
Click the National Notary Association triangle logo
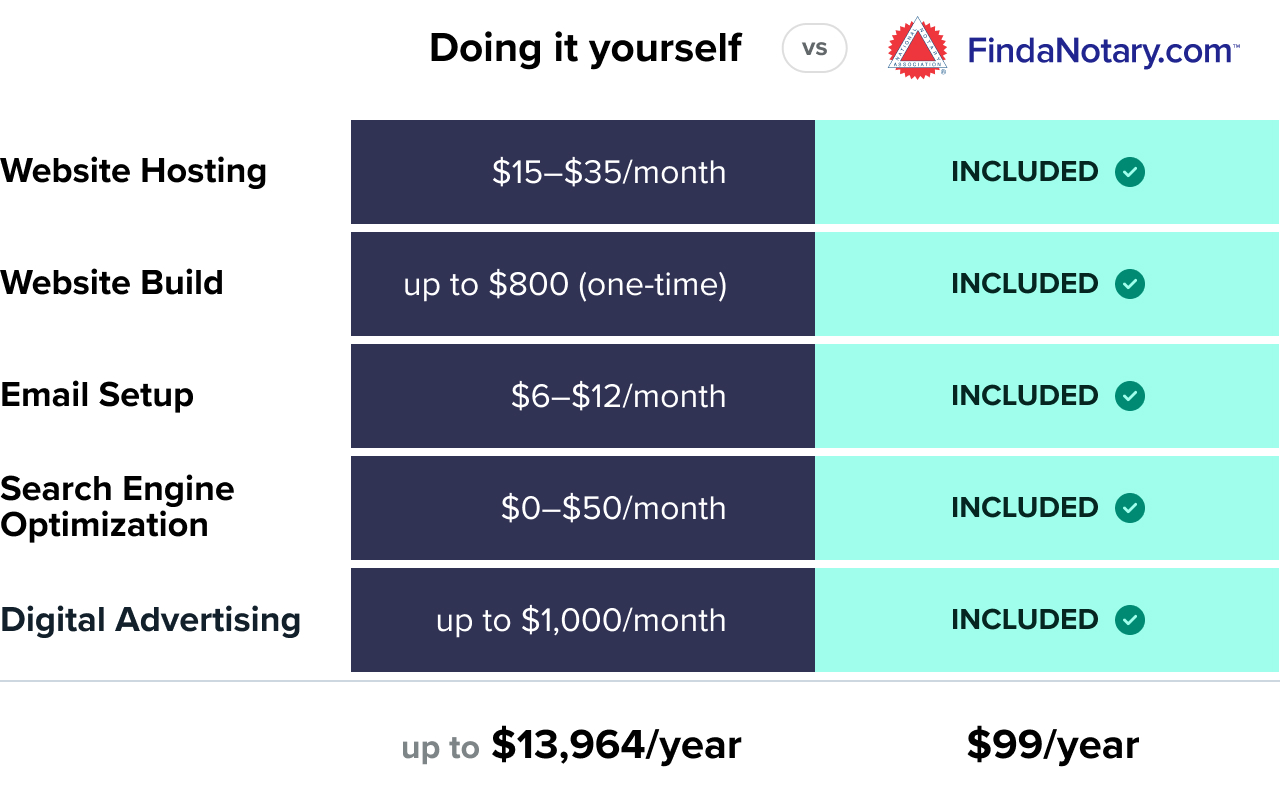[x=917, y=47]
